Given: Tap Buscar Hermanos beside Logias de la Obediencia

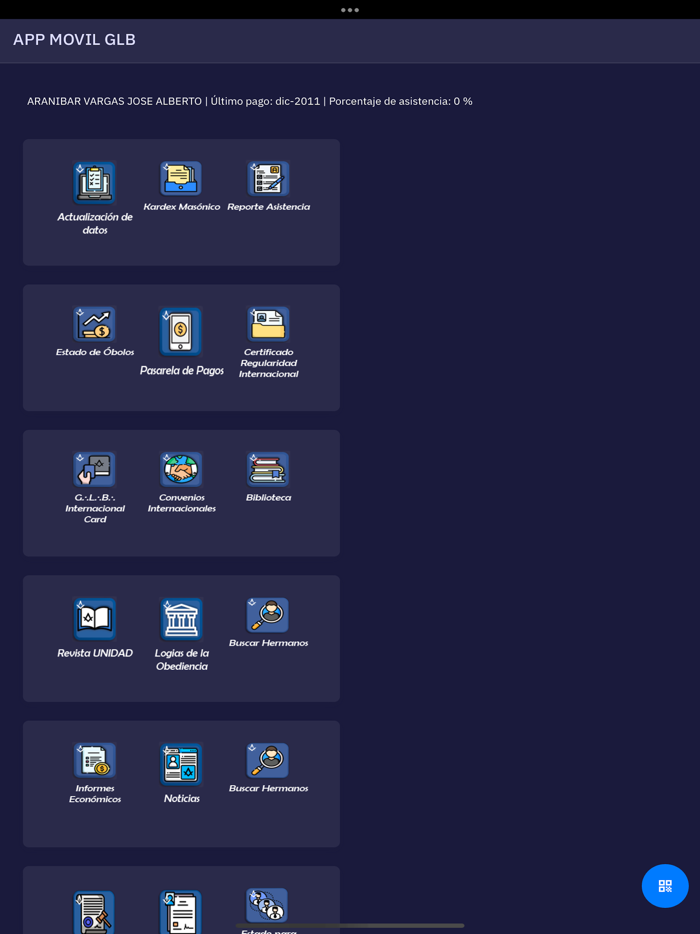Looking at the screenshot, I should (268, 615).
